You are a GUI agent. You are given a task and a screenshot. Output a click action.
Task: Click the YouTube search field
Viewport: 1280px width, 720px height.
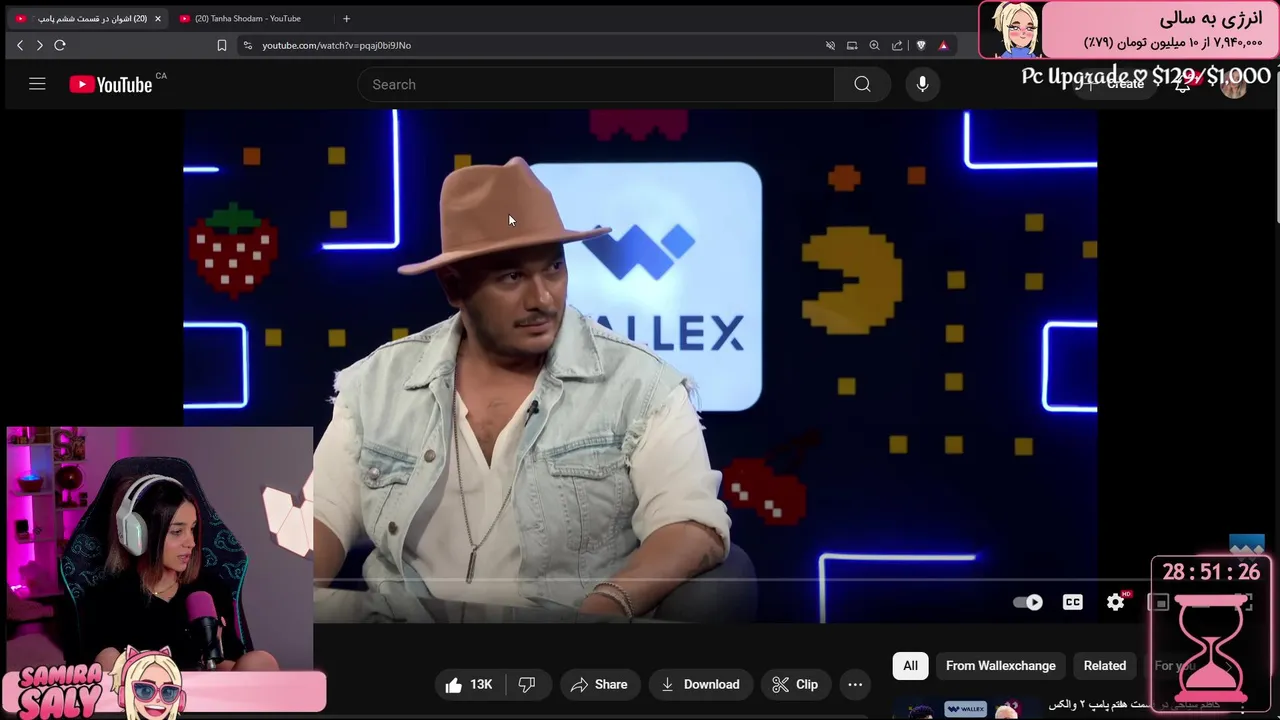point(596,84)
